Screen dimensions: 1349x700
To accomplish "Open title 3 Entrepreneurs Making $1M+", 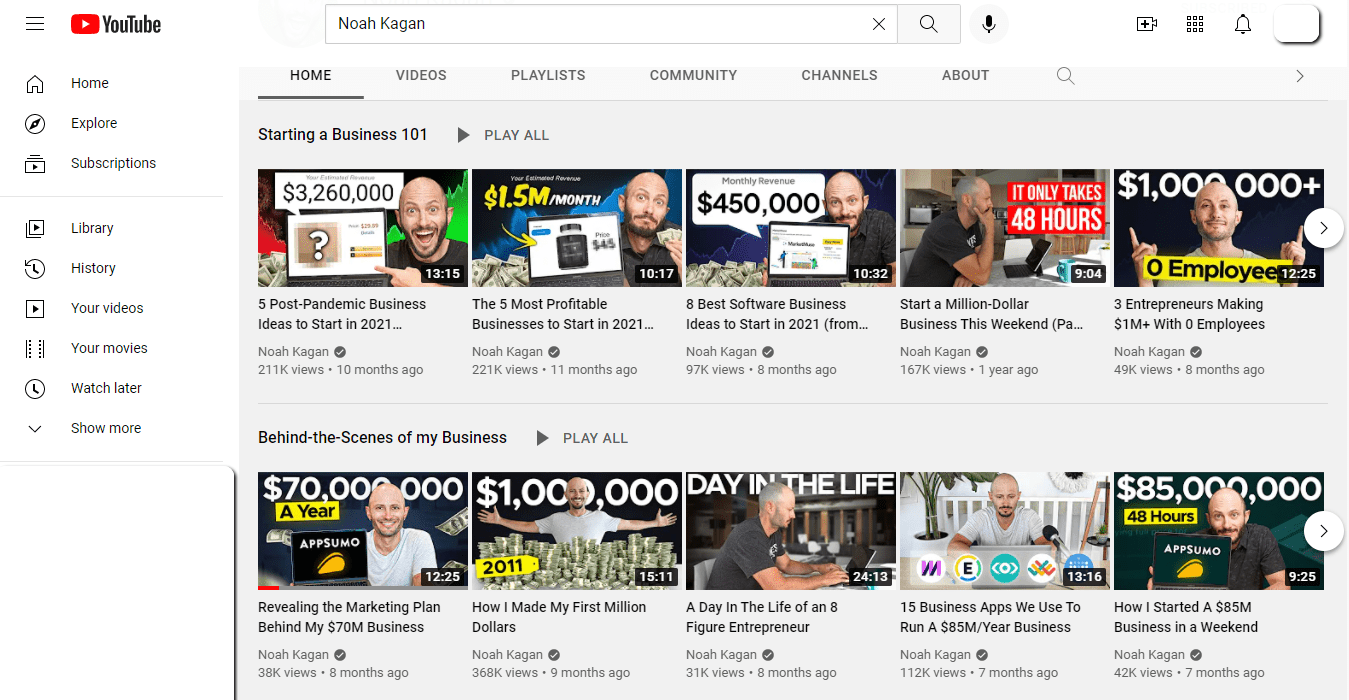I will 1189,314.
